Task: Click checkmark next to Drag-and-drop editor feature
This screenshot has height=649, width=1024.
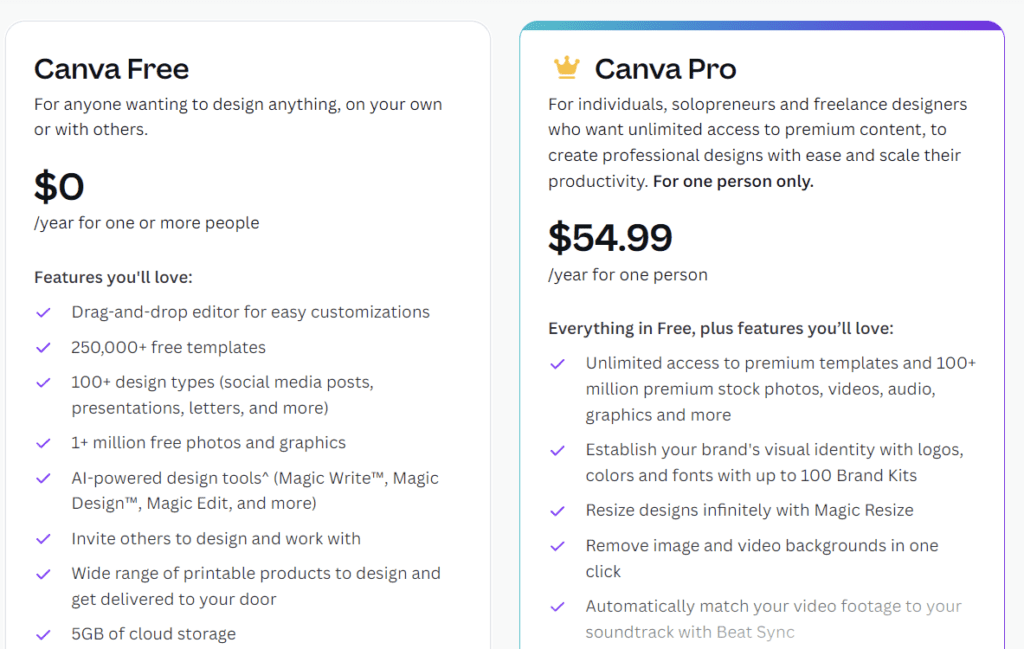Action: (44, 313)
